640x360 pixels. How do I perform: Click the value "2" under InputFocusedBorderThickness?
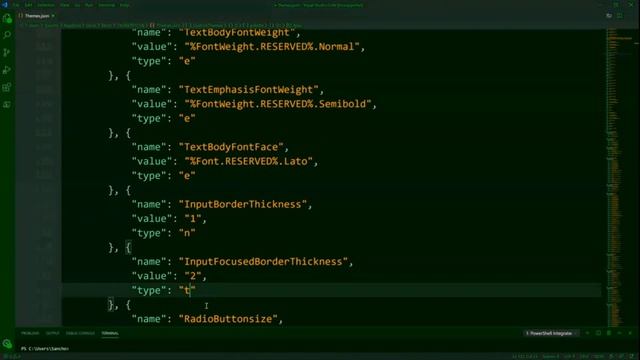click(193, 276)
